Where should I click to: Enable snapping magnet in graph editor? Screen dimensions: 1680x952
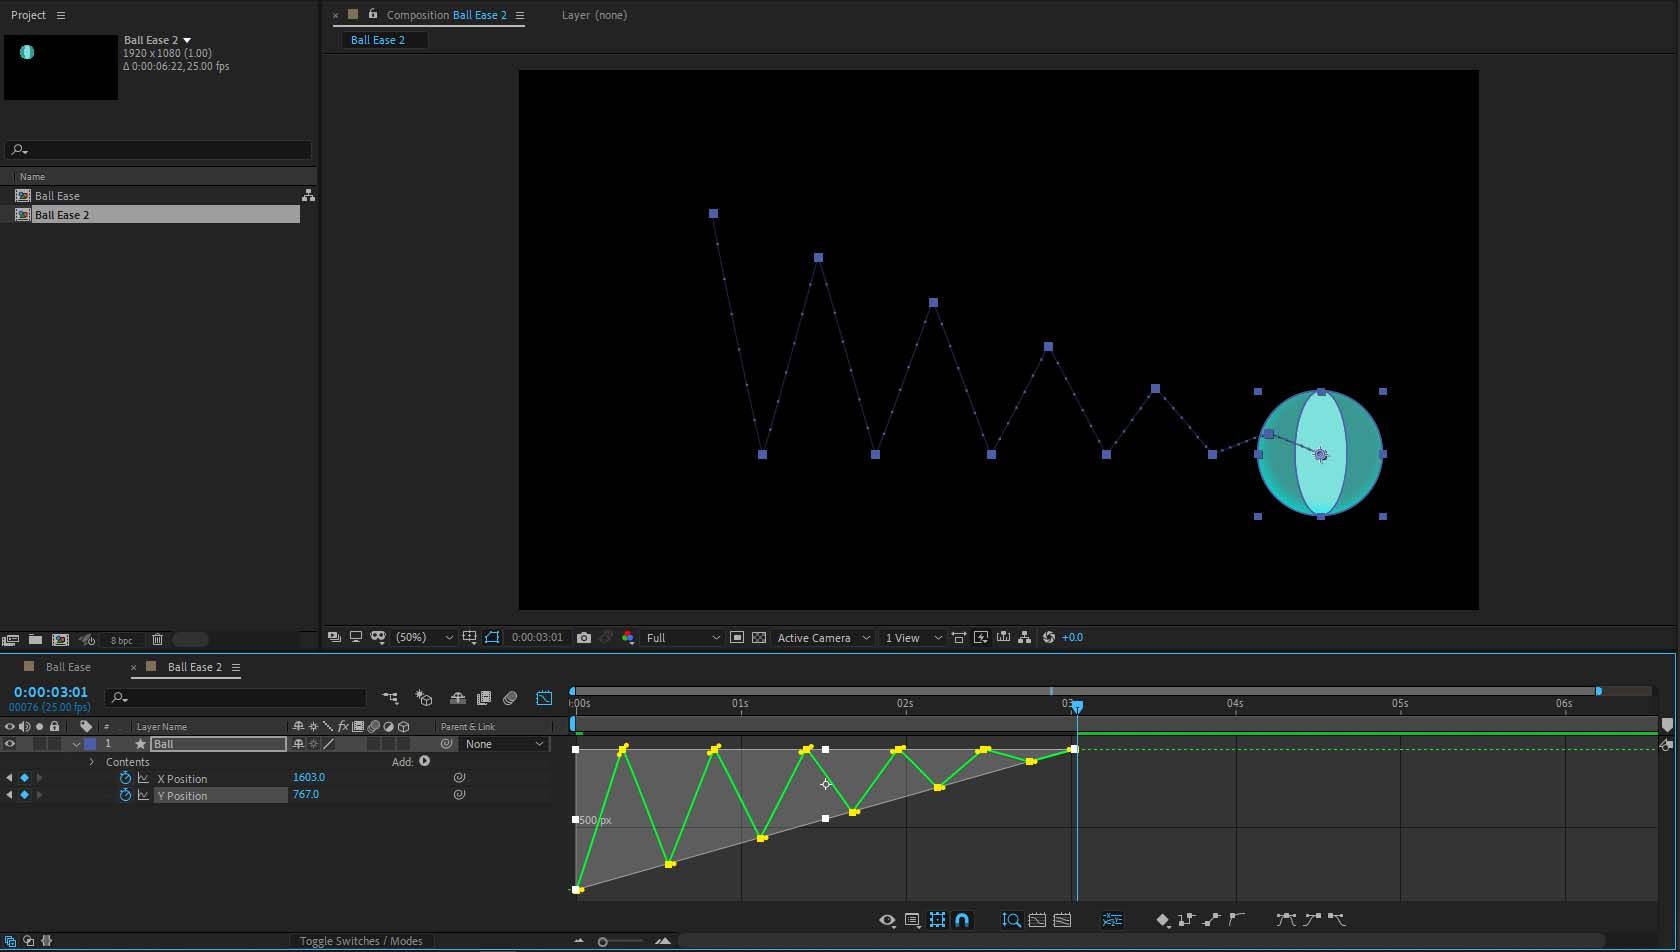coord(962,920)
